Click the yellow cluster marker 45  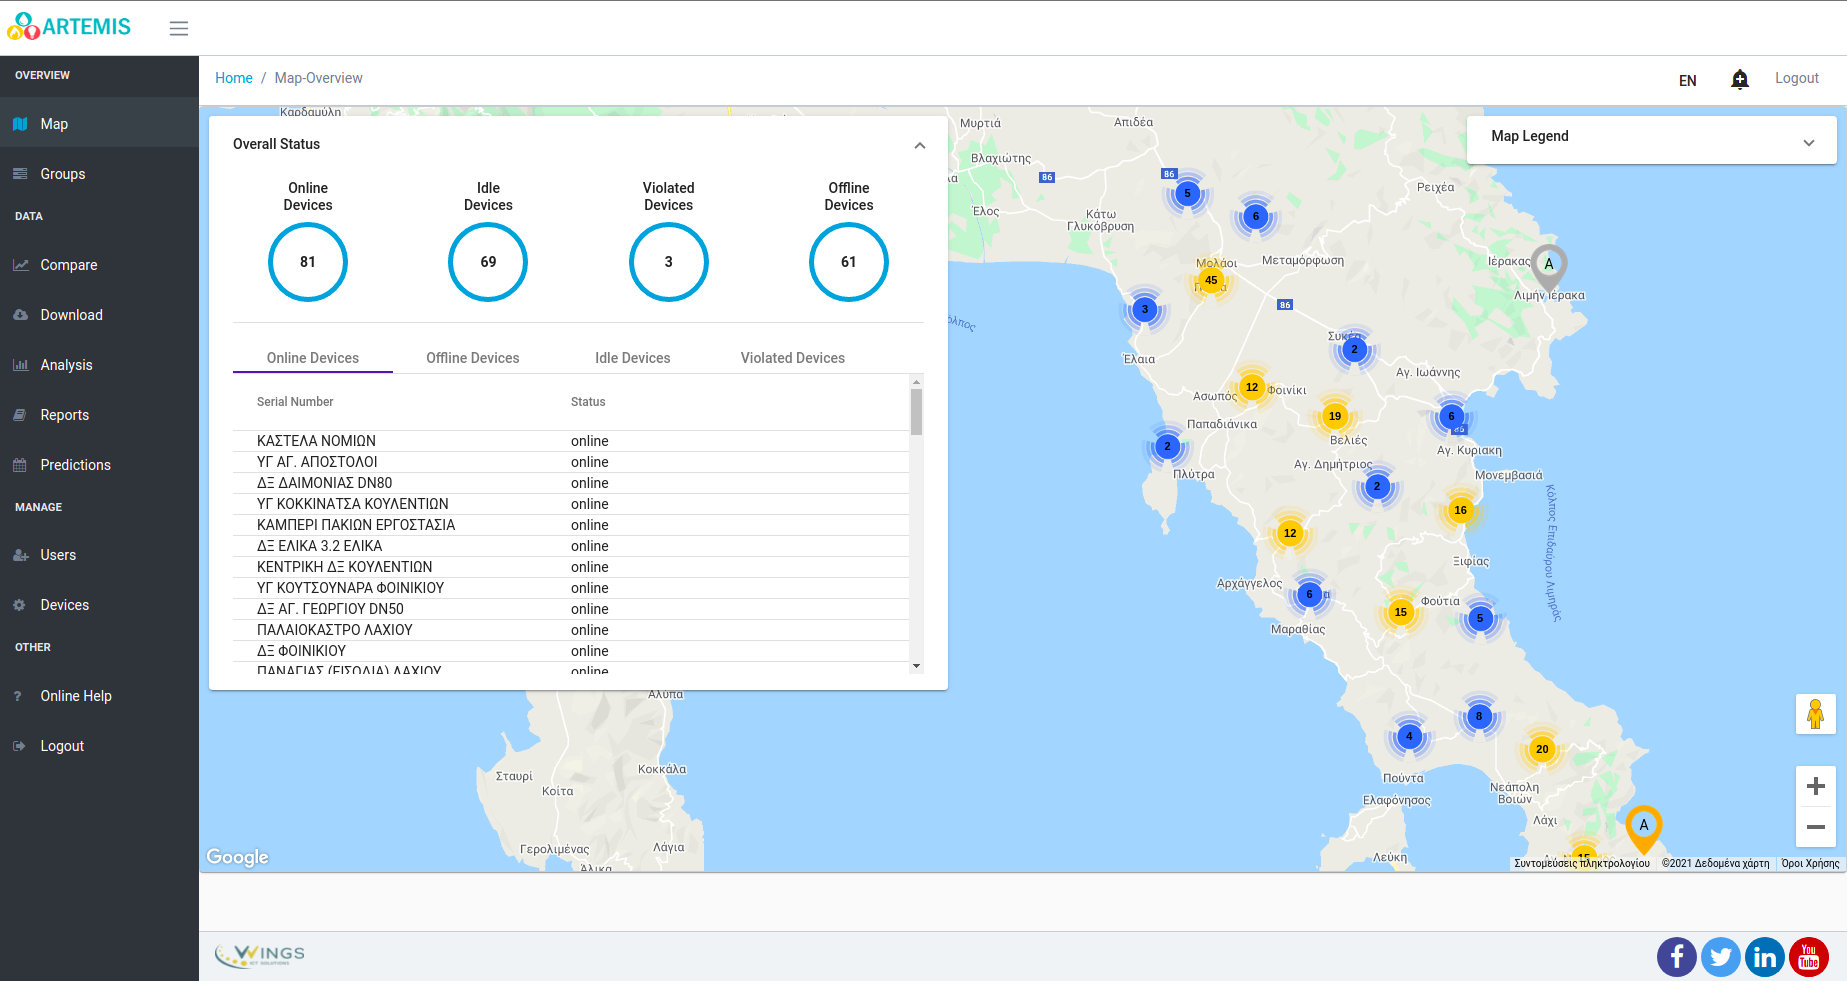click(x=1211, y=280)
